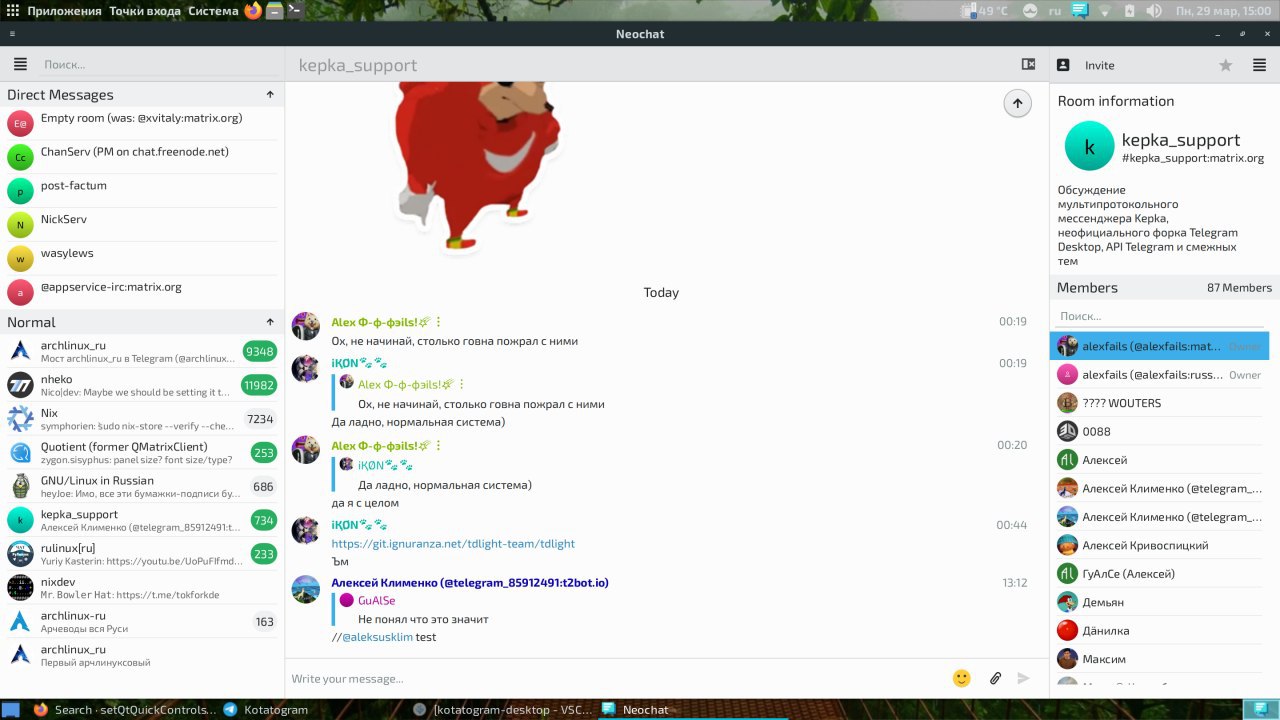The height and width of the screenshot is (720, 1280).
Task: Open the emoji picker smiley
Action: [x=962, y=678]
